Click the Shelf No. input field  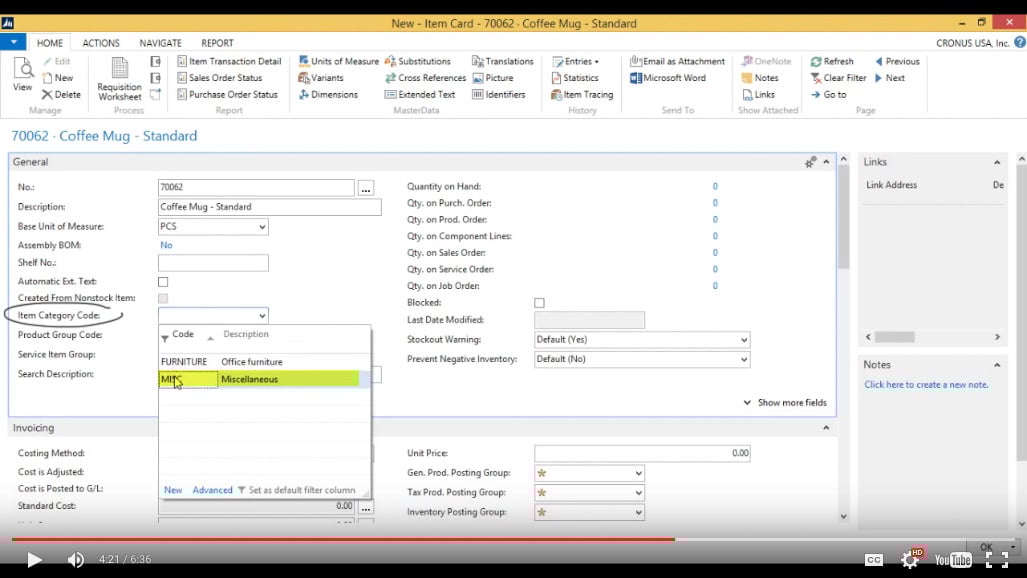[214, 263]
